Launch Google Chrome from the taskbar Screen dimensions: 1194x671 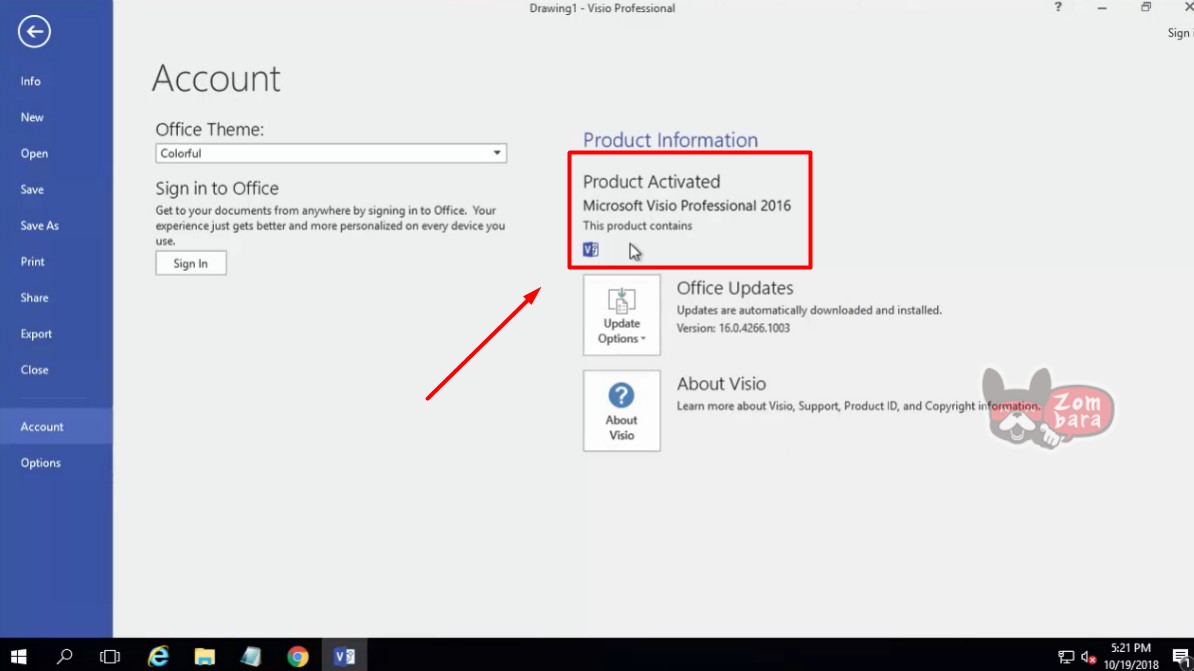tap(298, 656)
